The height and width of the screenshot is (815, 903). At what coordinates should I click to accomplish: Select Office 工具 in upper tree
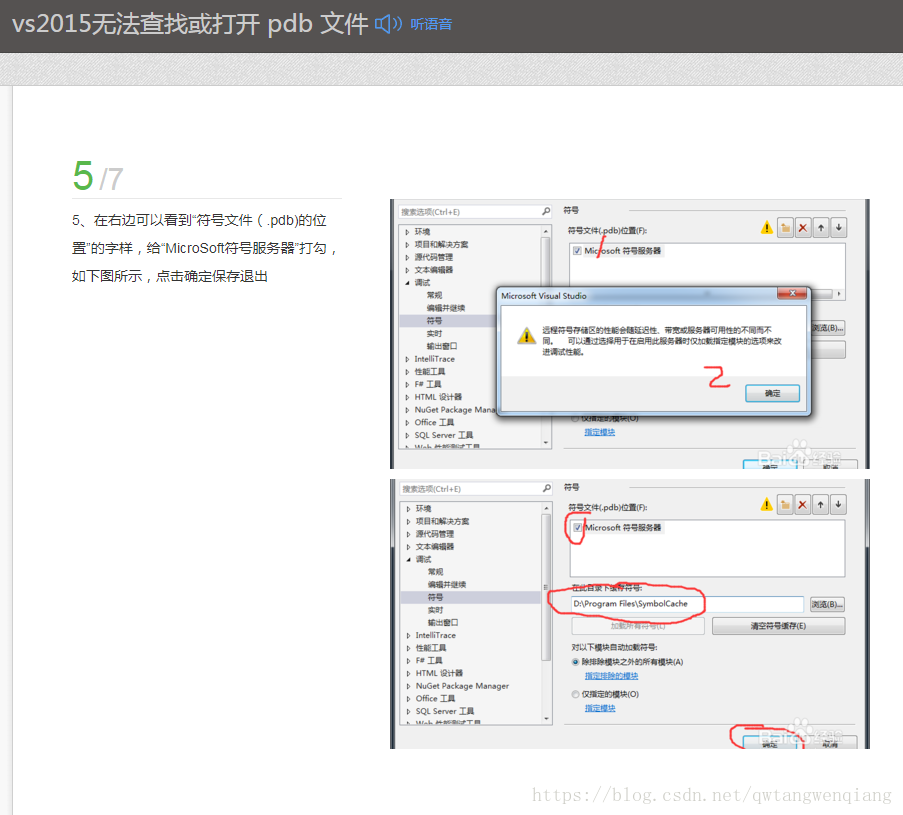click(x=434, y=422)
